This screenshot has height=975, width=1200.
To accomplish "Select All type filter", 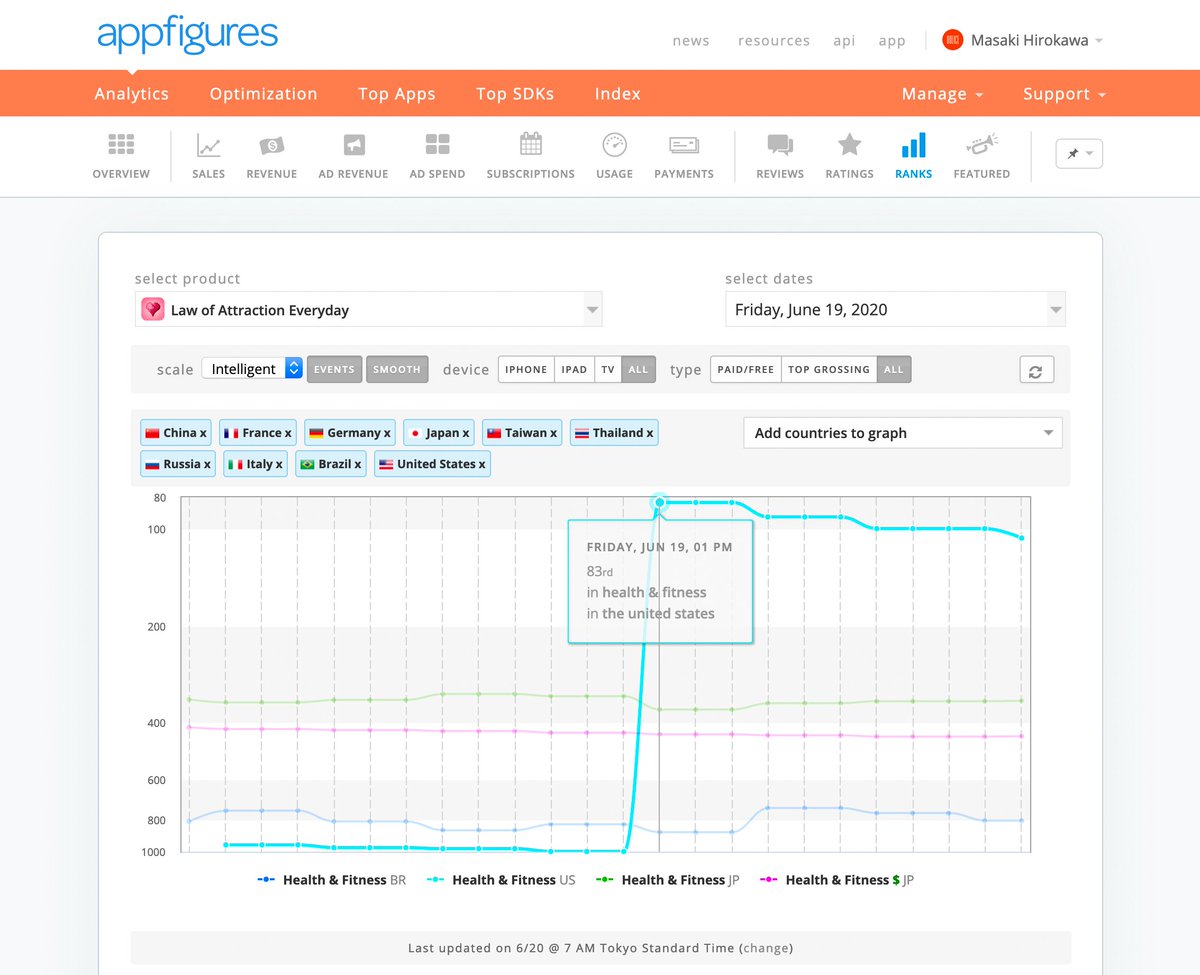I will tap(894, 369).
